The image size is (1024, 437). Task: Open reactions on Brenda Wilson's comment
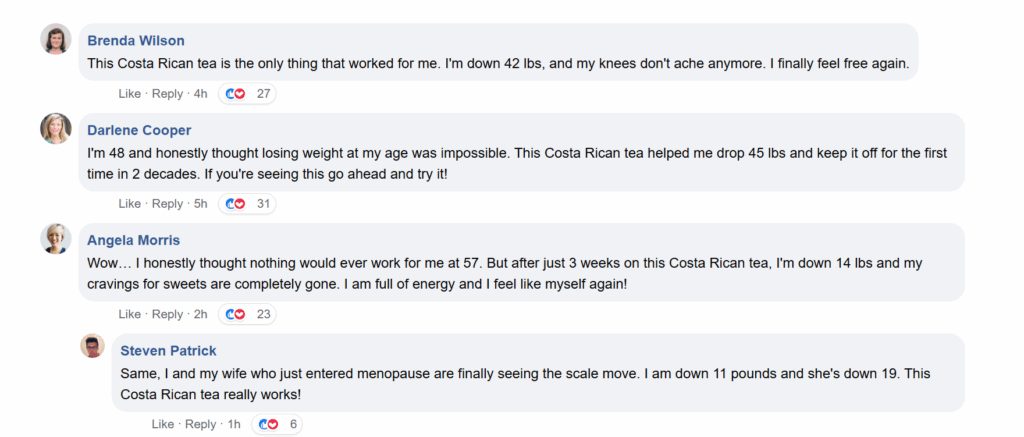[x=247, y=94]
